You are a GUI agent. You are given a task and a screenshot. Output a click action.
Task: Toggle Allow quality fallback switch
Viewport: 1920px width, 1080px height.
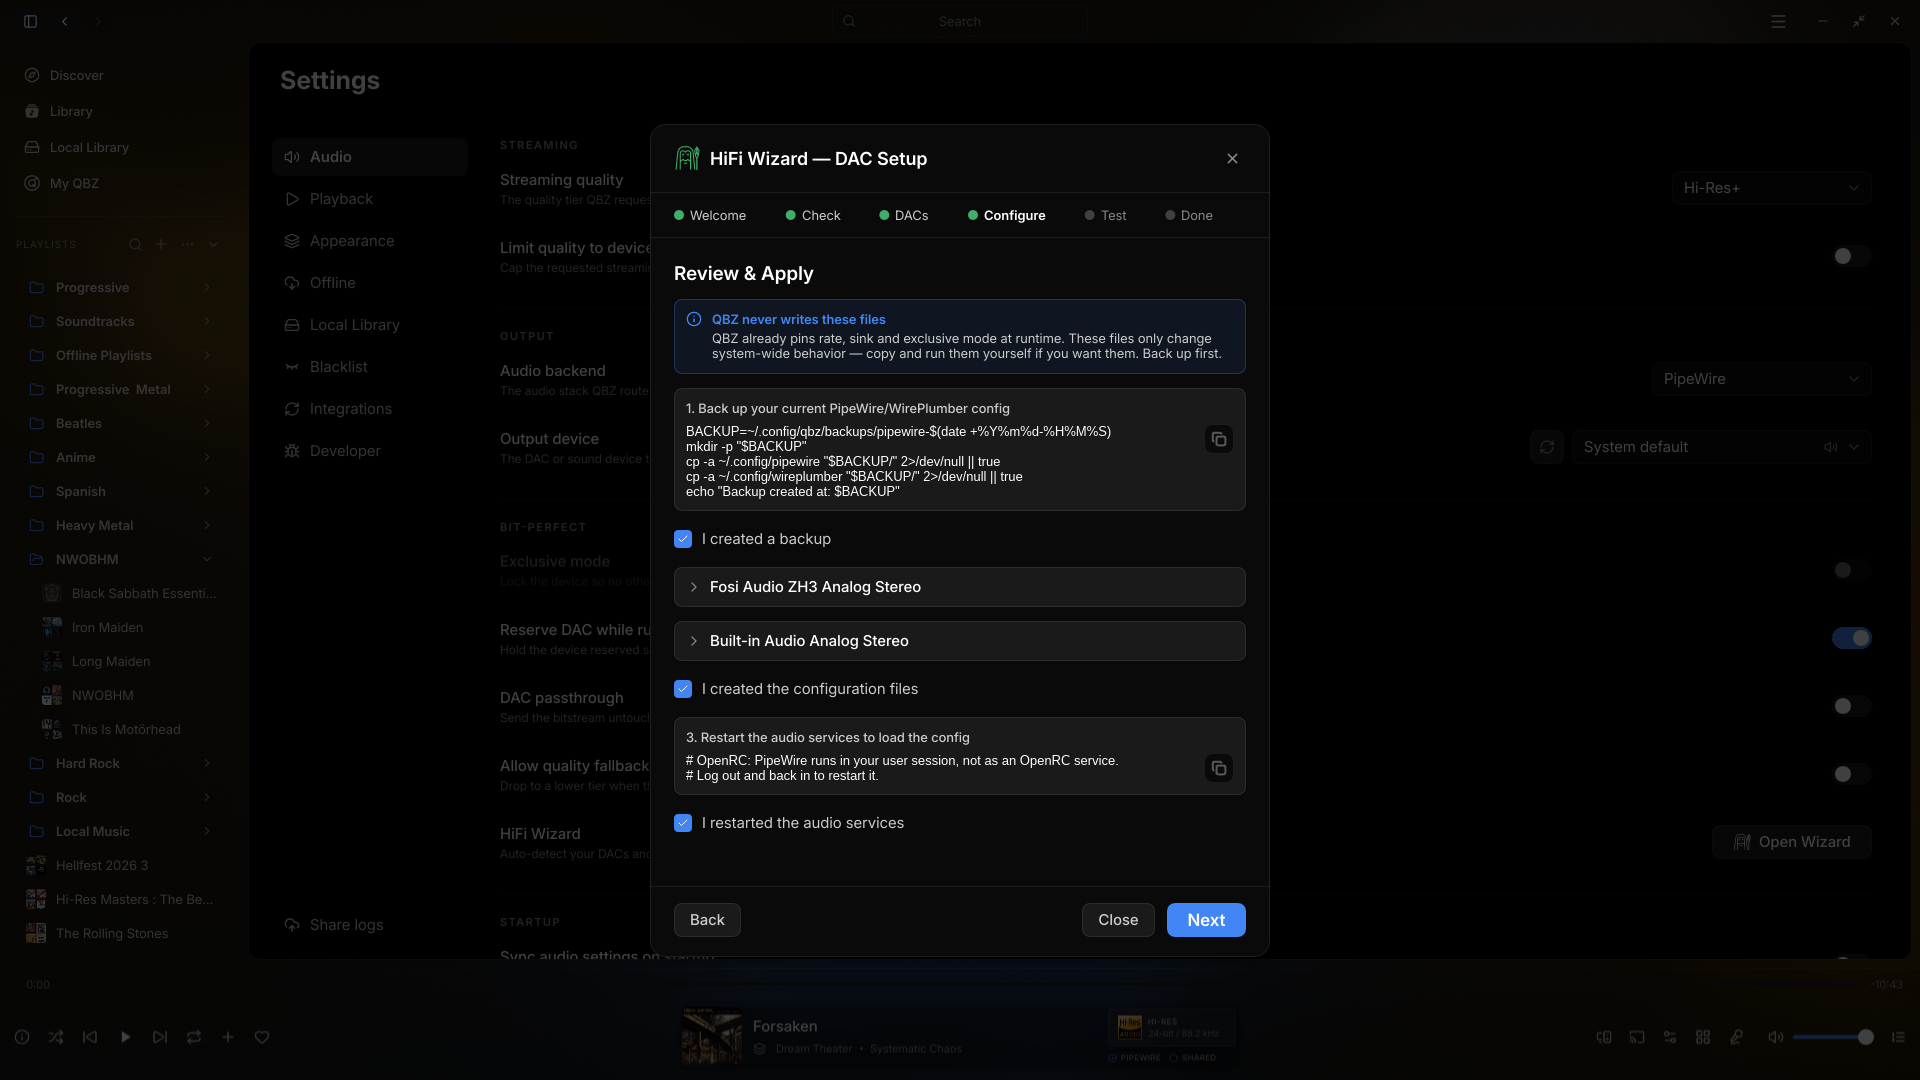1851,774
